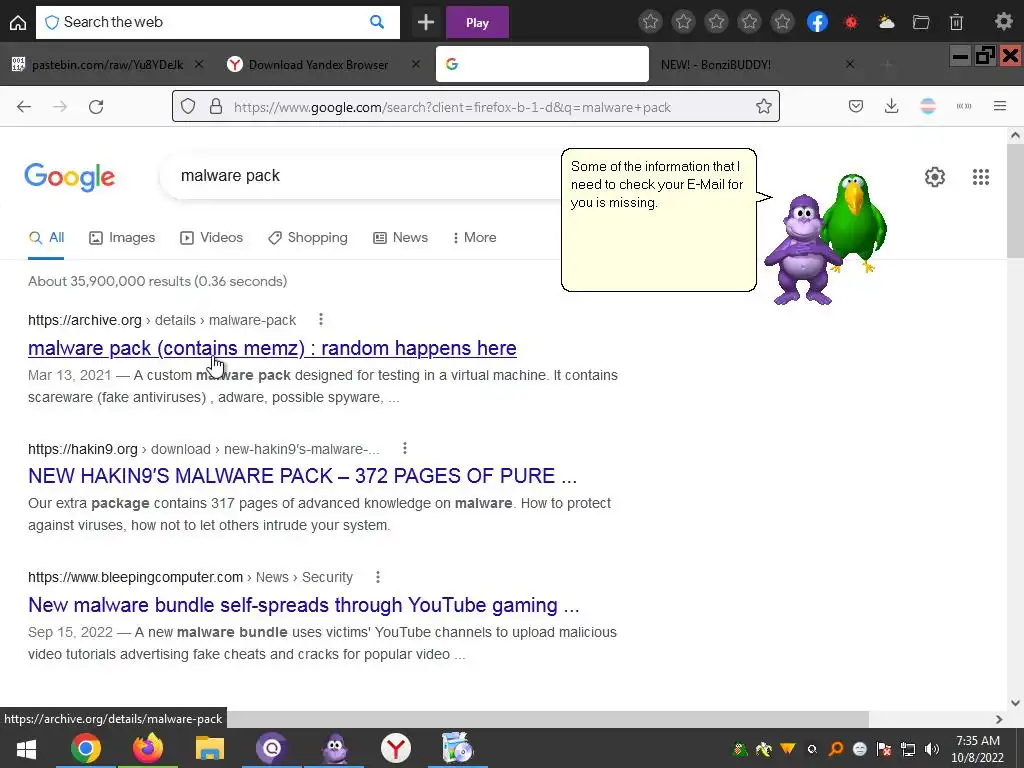Open the folder icon in top bar
This screenshot has width=1024, height=768.
(x=921, y=22)
